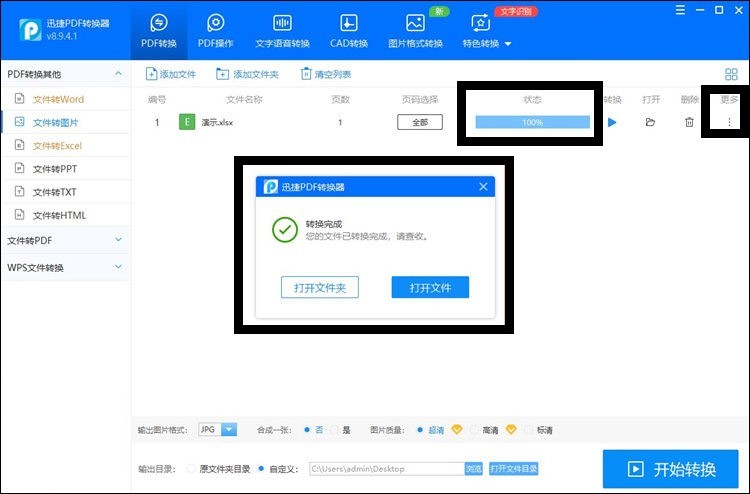Select the CAD转换 tab
The height and width of the screenshot is (494, 750).
pos(349,31)
